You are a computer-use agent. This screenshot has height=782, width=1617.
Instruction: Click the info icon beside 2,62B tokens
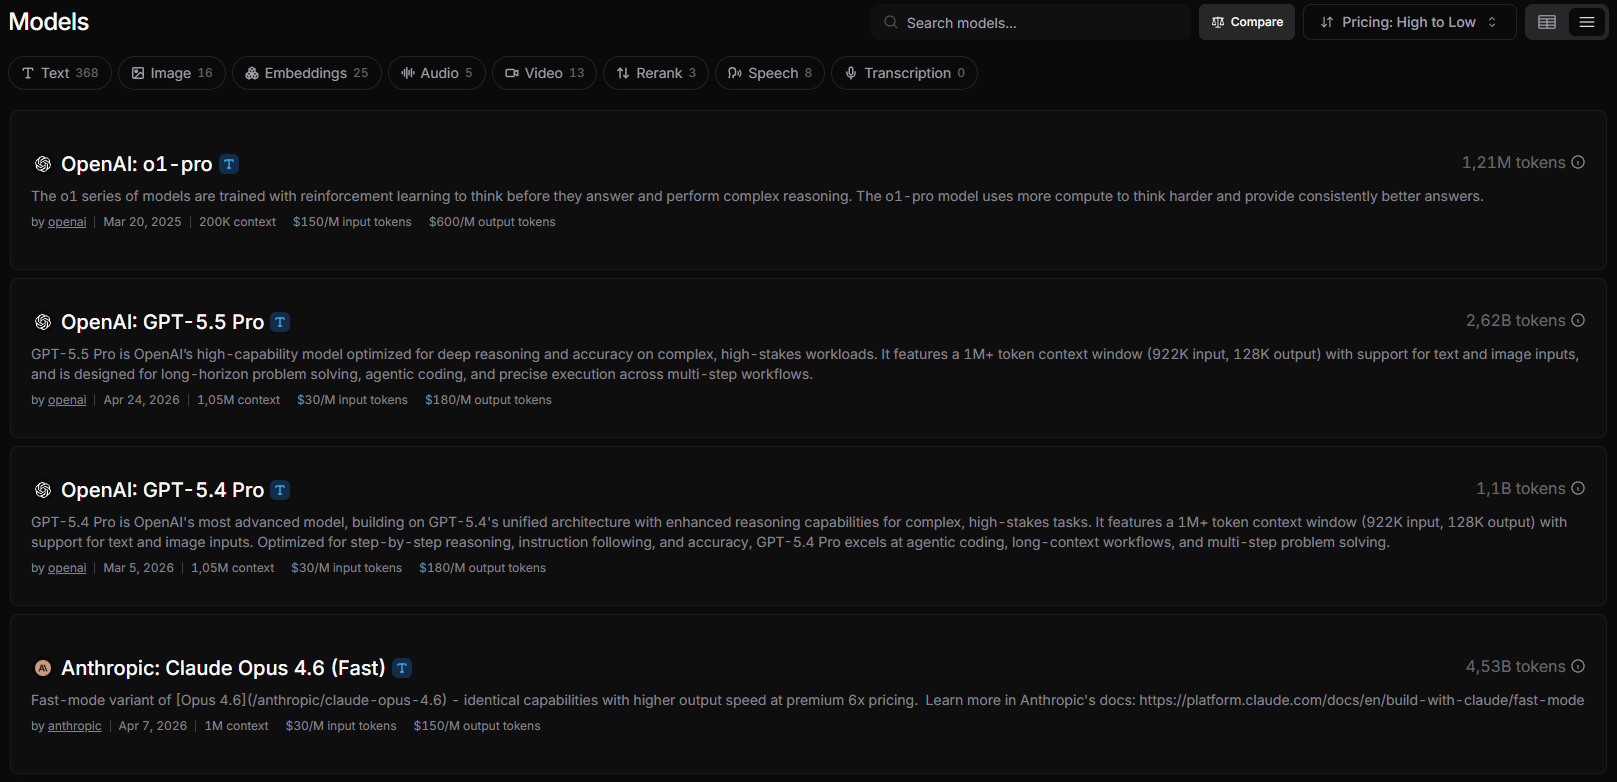click(1578, 320)
